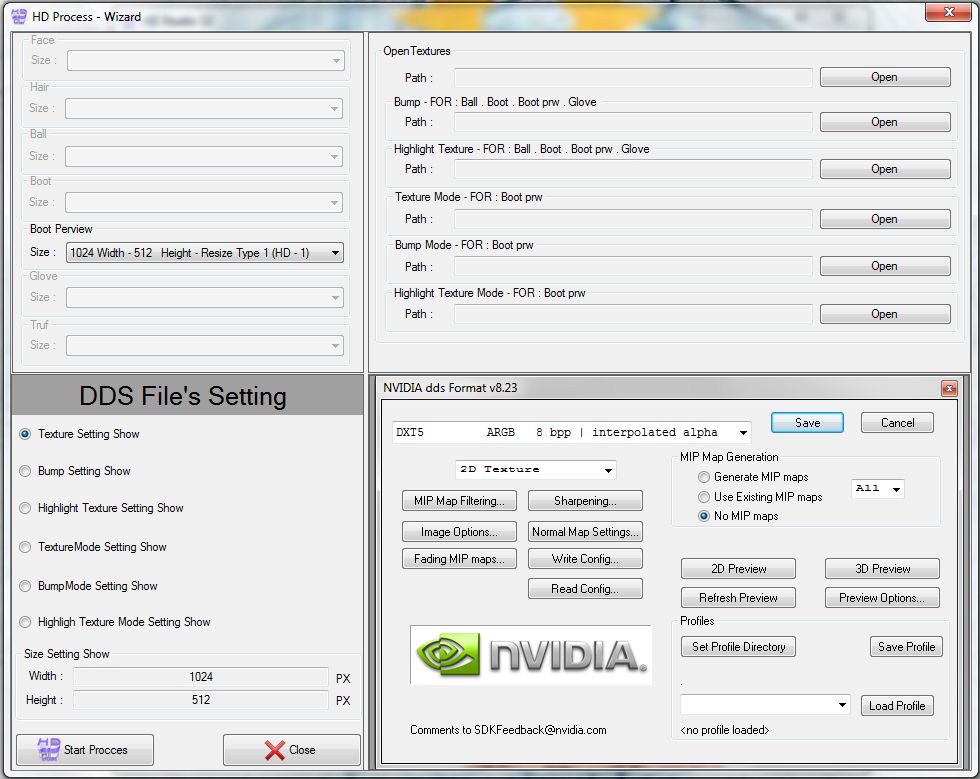The image size is (980, 779).
Task: Click the red X Close button
Action: (x=291, y=750)
